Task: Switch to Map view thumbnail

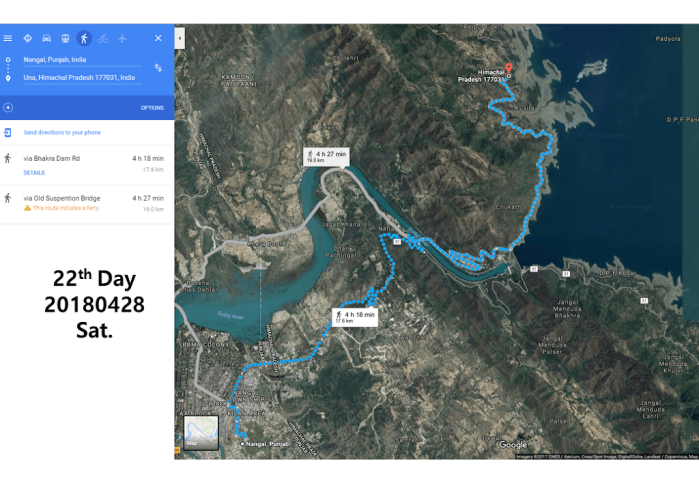Action: [x=201, y=433]
